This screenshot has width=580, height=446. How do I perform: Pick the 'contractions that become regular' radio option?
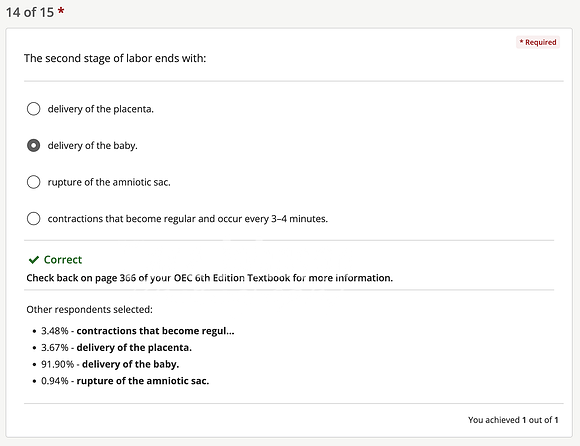tap(33, 219)
